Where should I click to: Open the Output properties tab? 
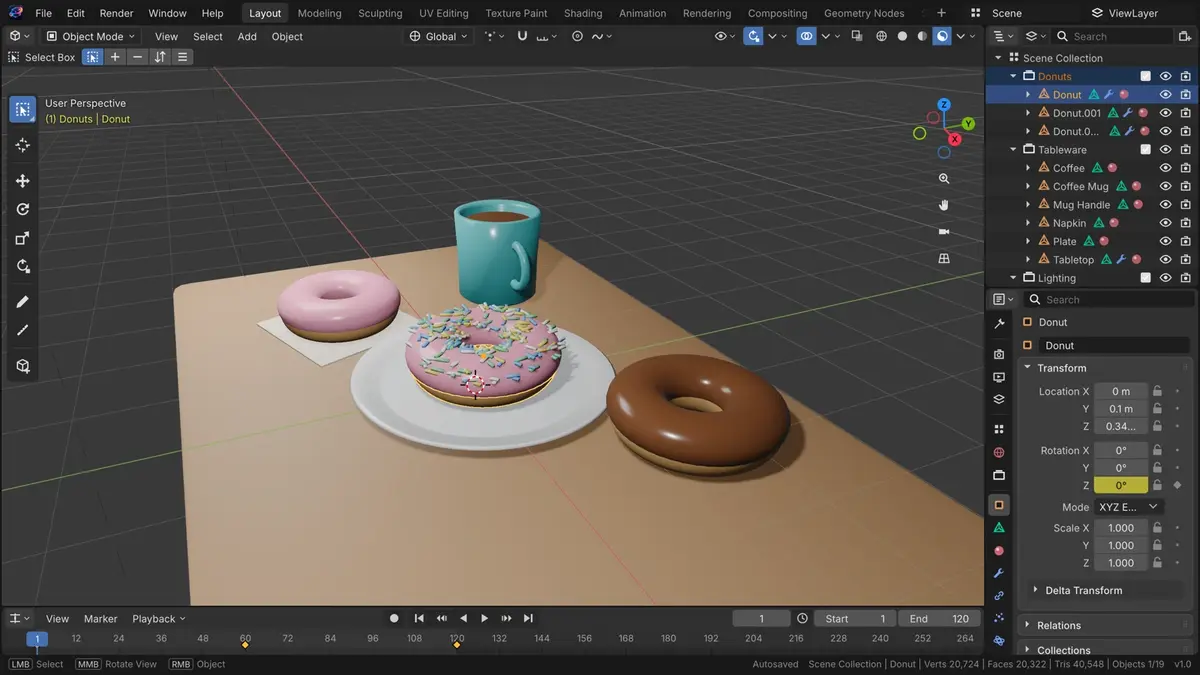point(999,377)
